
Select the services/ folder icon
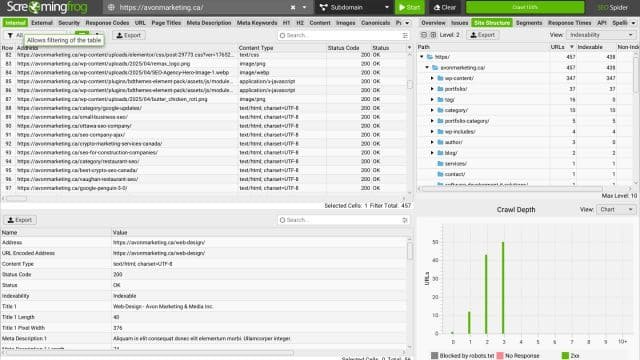[x=440, y=163]
